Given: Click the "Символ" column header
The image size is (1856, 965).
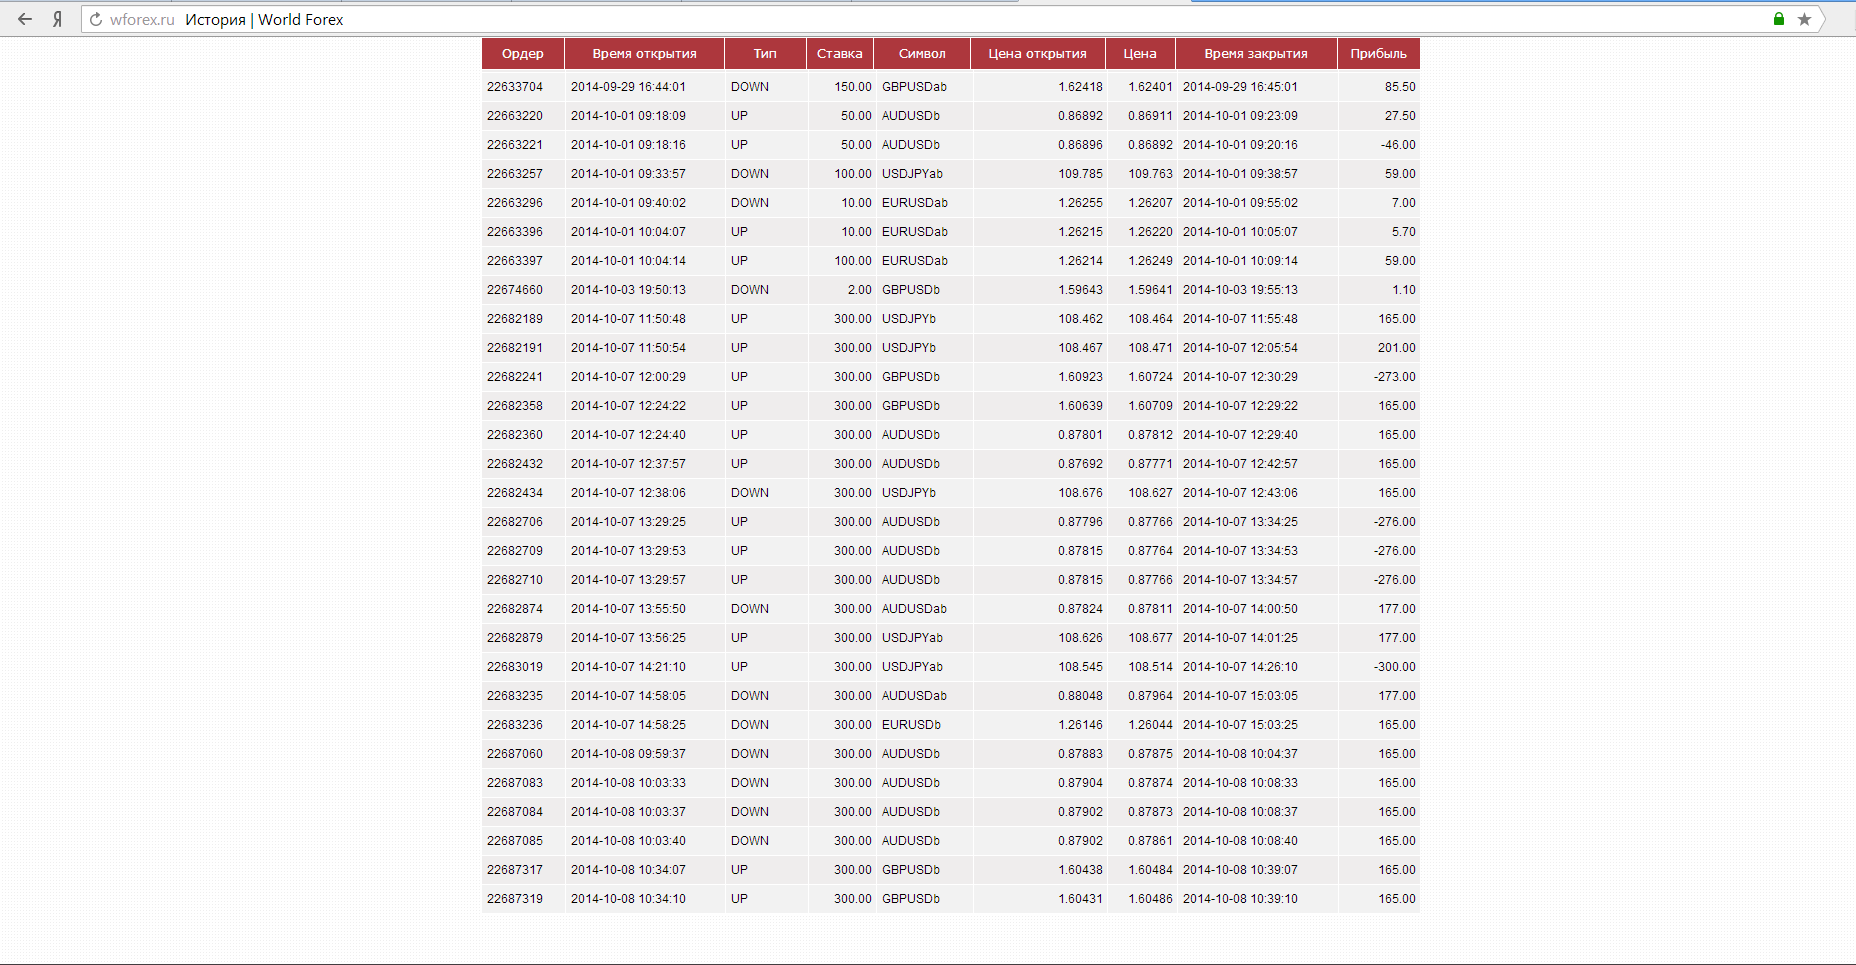Looking at the screenshot, I should pos(921,54).
